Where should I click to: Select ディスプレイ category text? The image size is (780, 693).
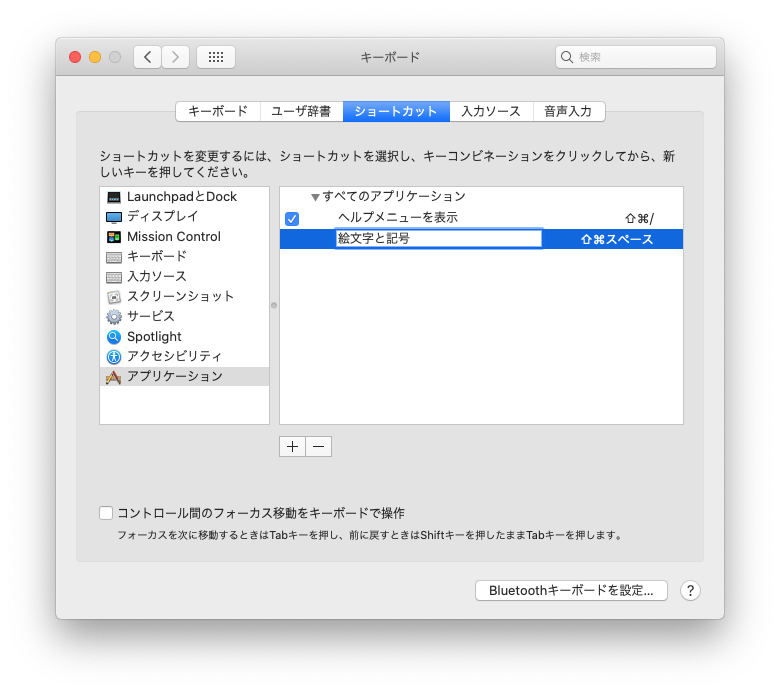pyautogui.click(x=163, y=216)
